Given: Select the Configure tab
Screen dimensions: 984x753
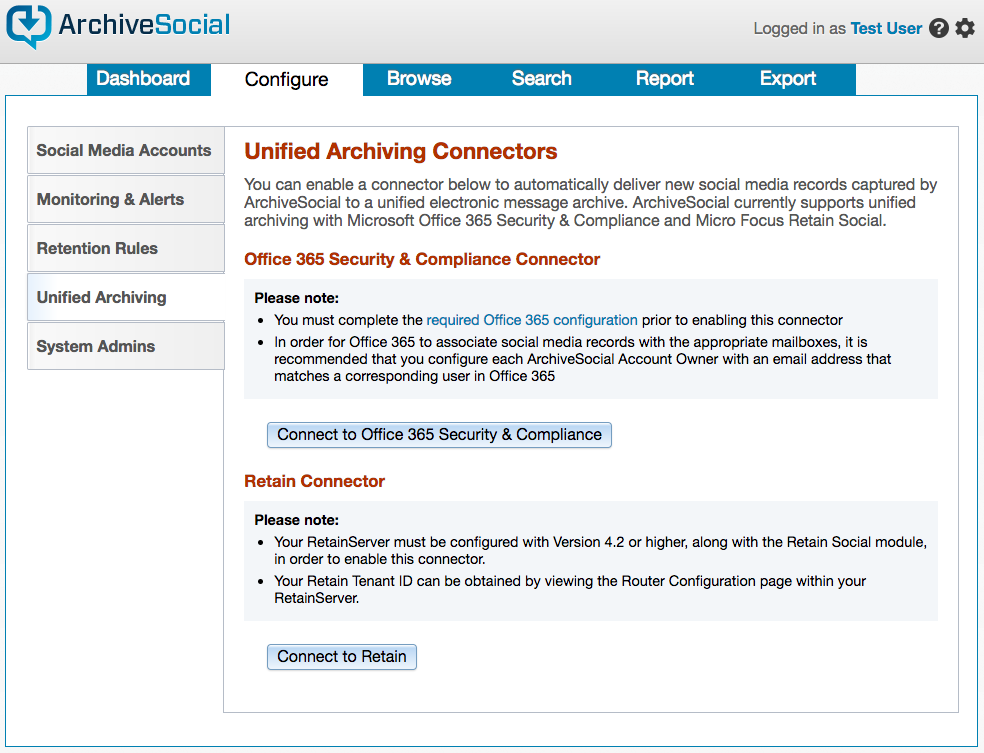Looking at the screenshot, I should (286, 80).
